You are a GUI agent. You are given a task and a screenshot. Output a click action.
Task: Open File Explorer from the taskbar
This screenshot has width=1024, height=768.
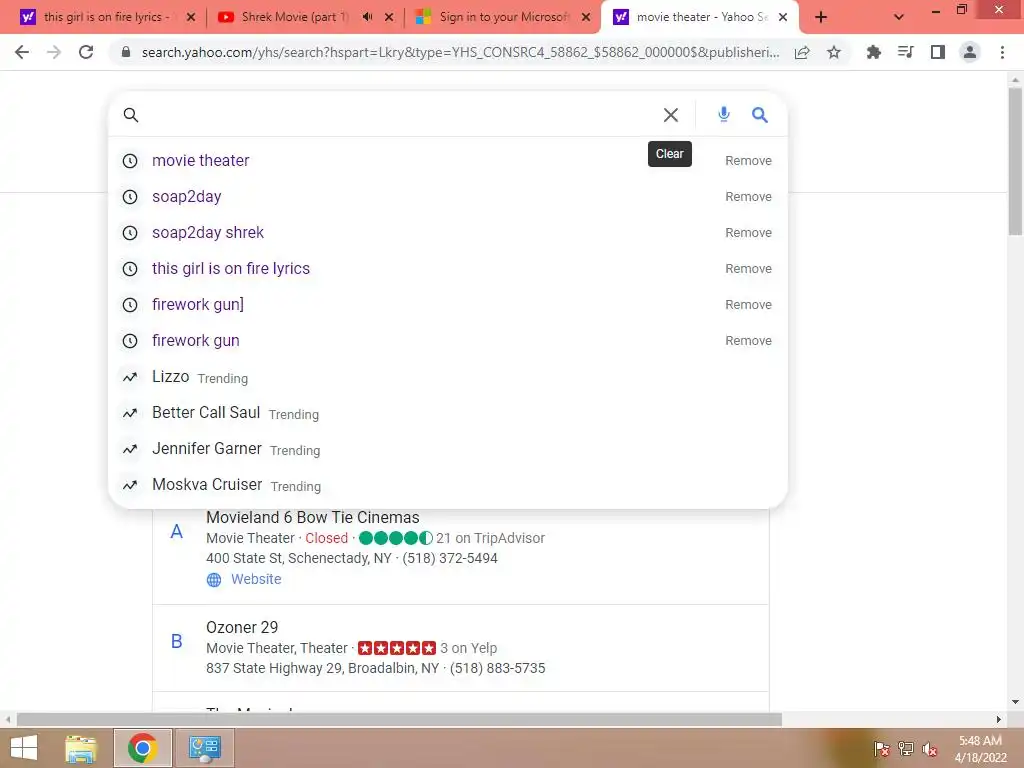(81, 748)
